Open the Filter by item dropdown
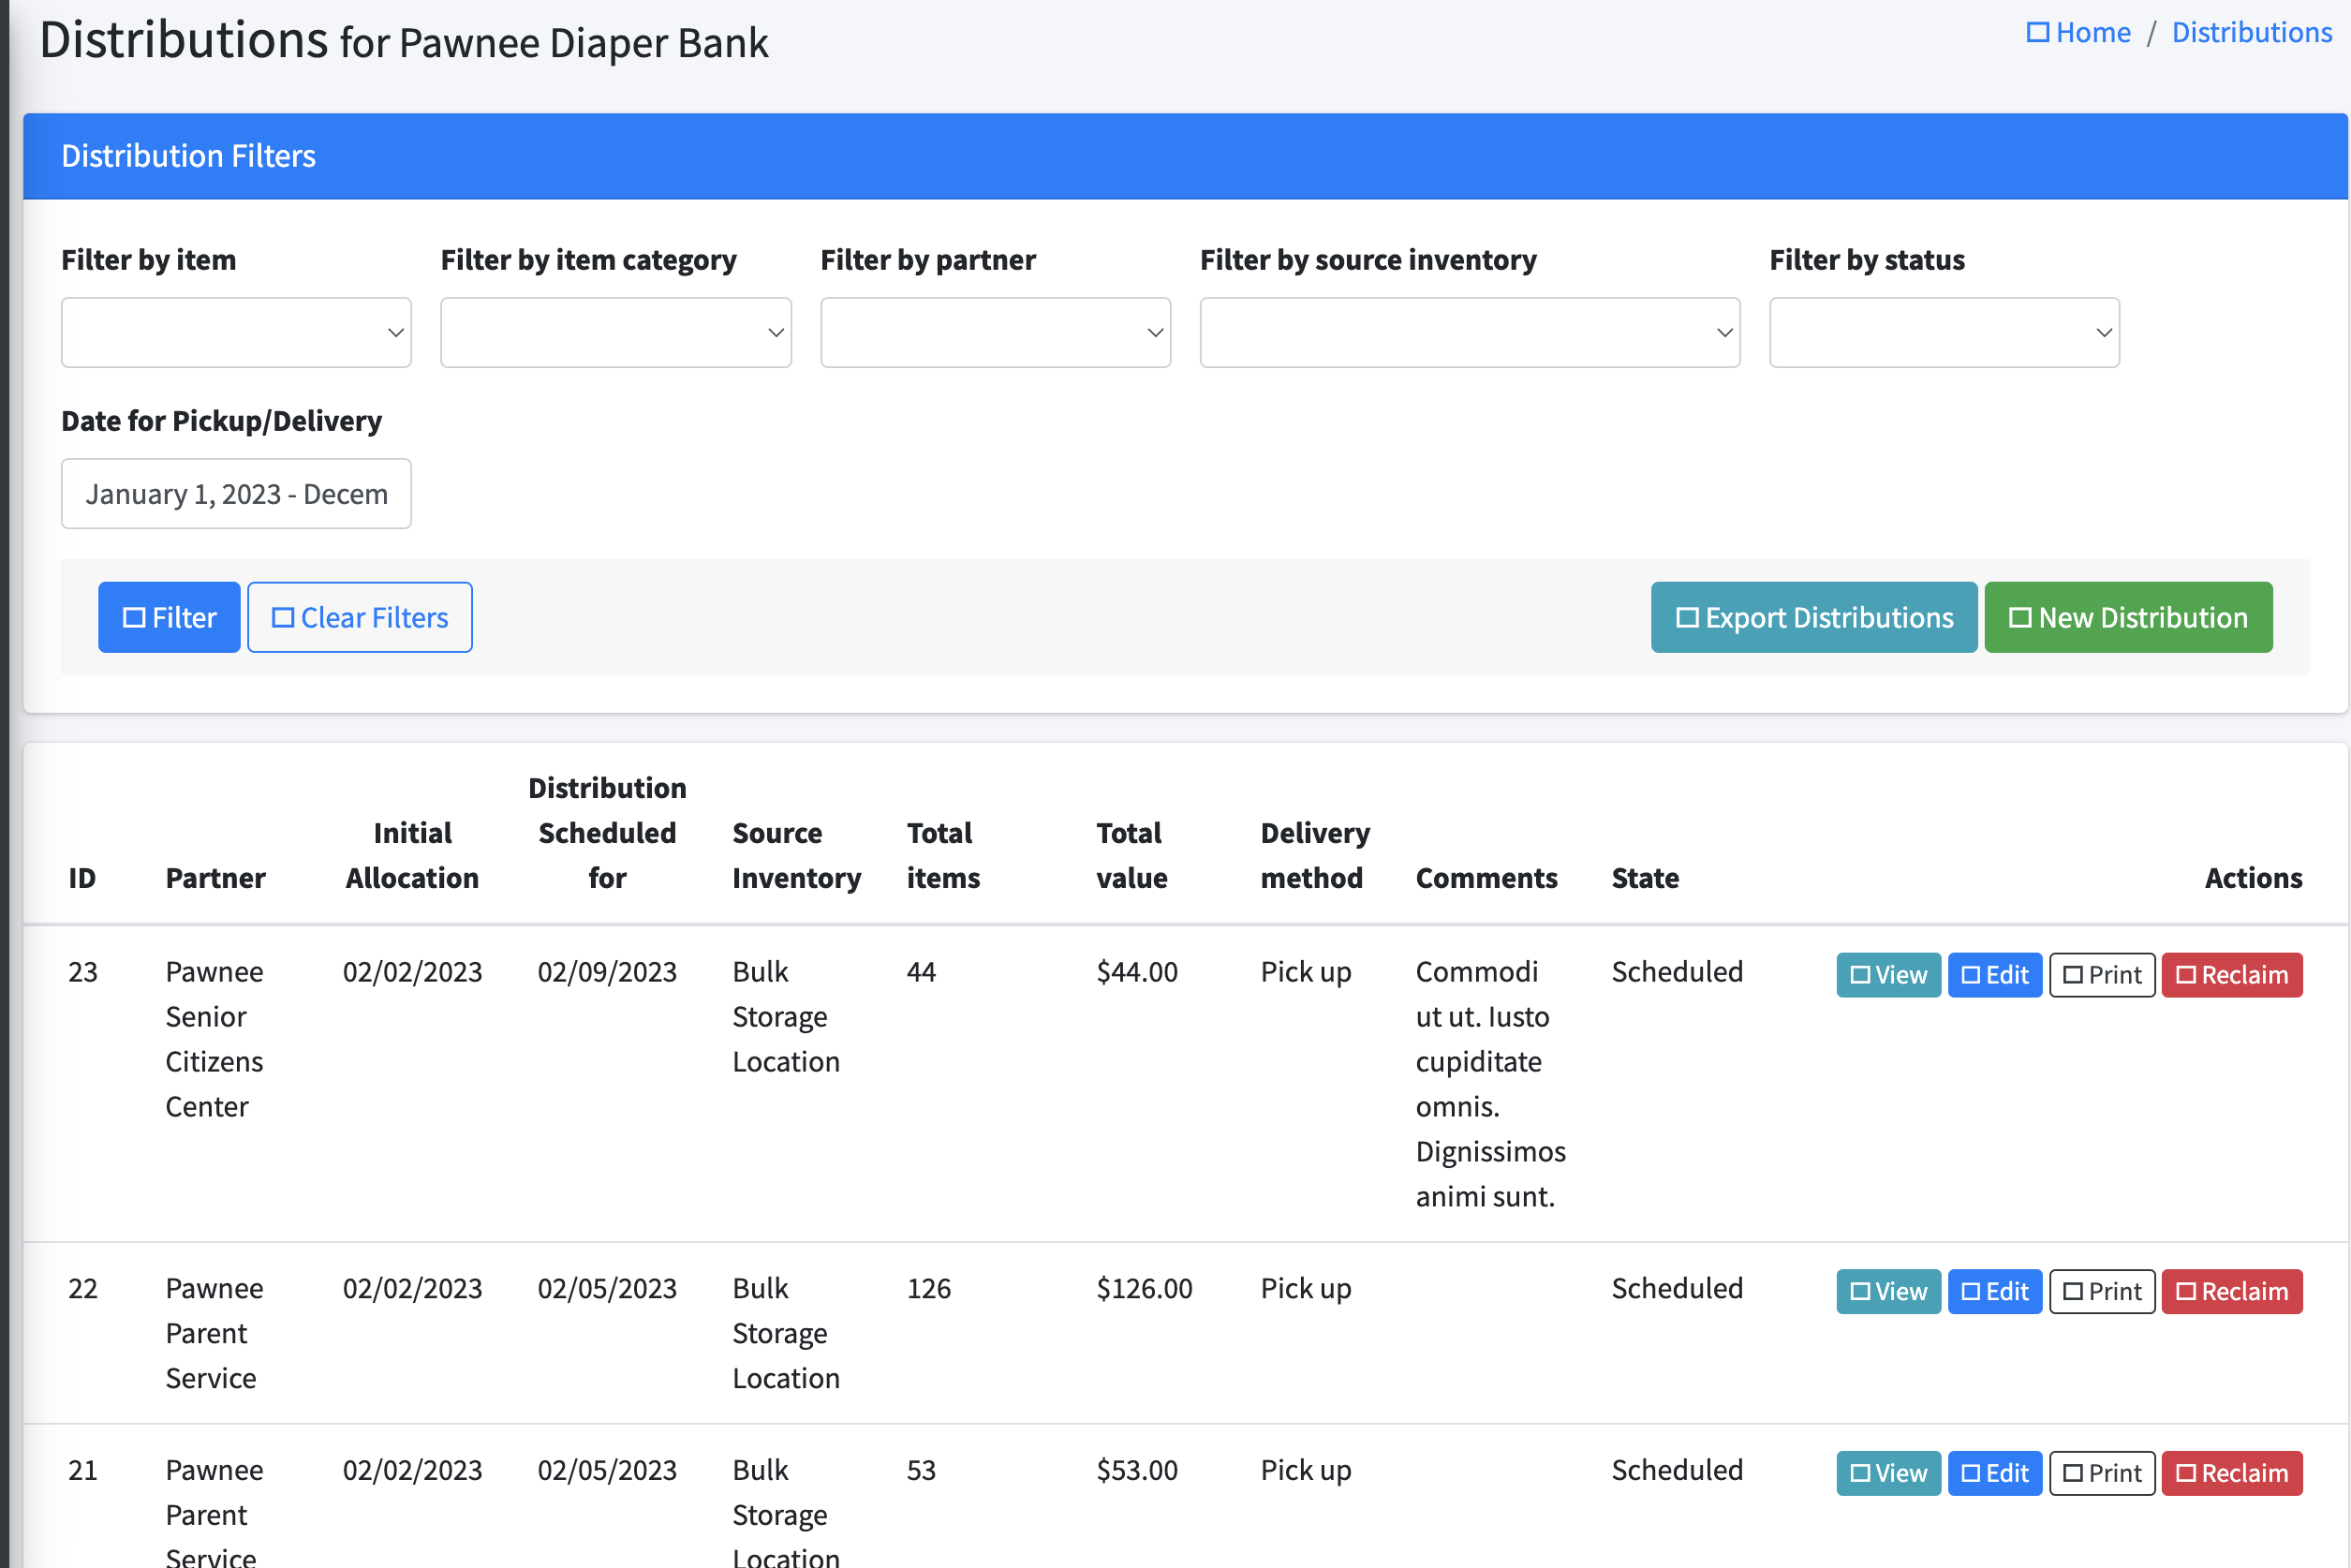2351x1568 pixels. click(x=236, y=332)
